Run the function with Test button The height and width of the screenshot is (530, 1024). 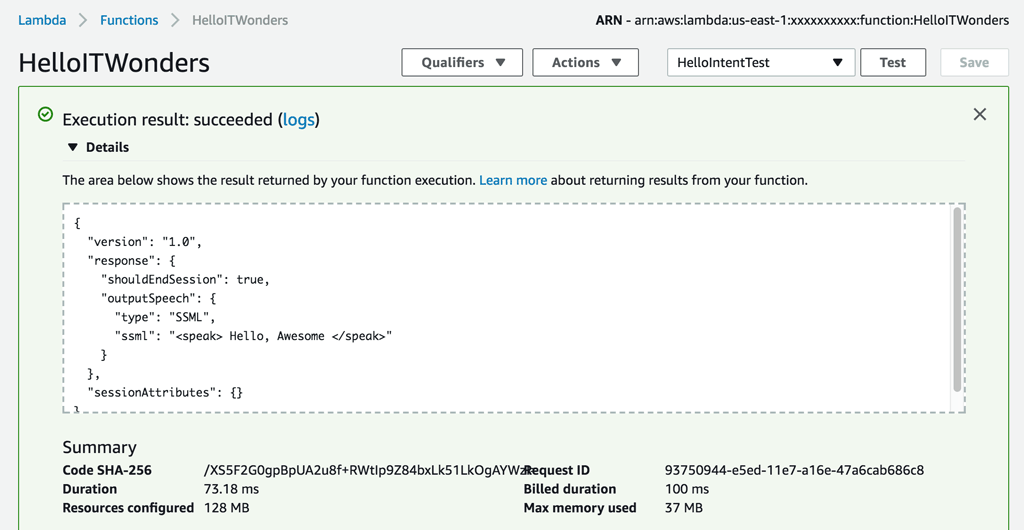(x=892, y=62)
